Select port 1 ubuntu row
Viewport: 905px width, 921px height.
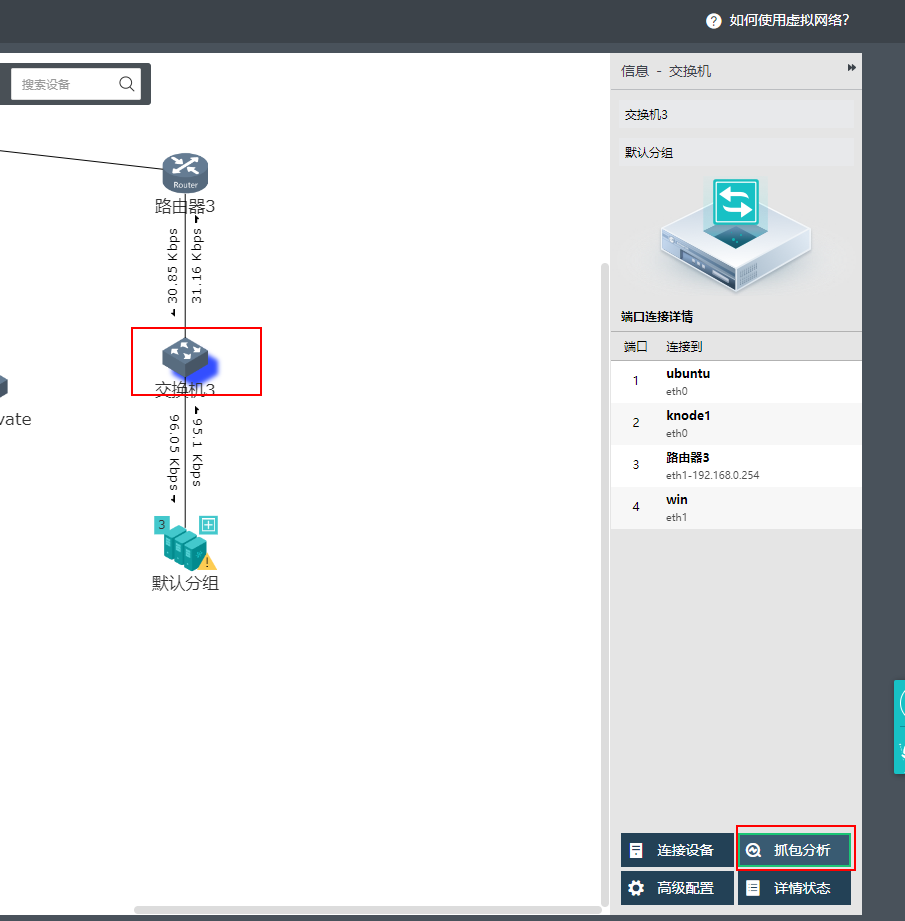(735, 381)
